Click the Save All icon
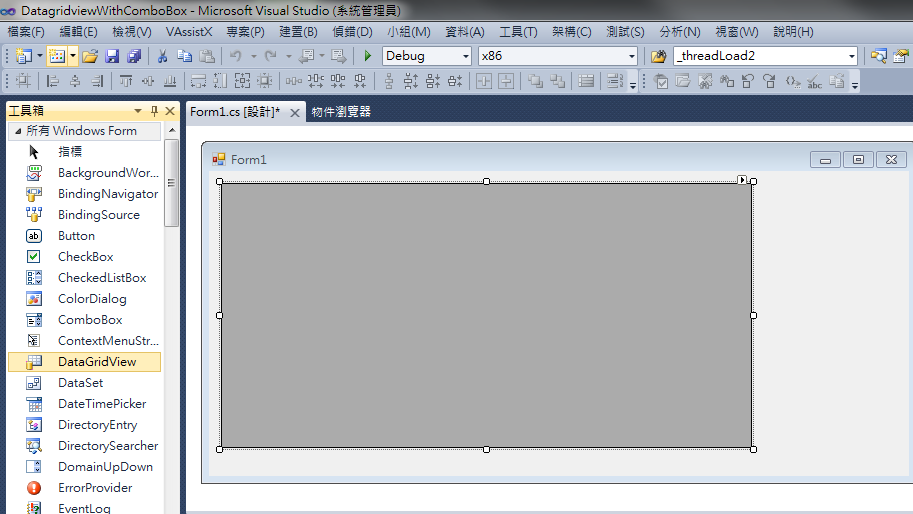The height and width of the screenshot is (514, 913). (x=134, y=56)
